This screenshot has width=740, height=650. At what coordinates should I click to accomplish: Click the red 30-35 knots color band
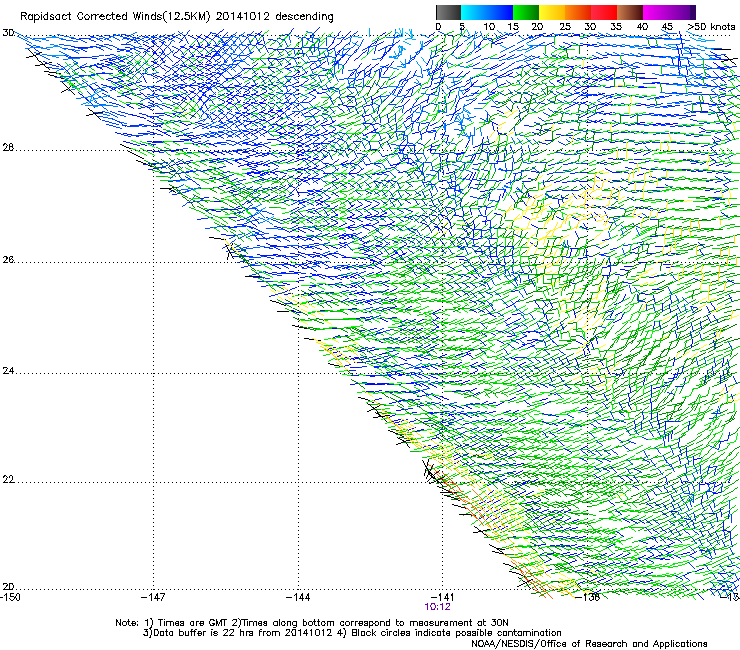tap(604, 12)
